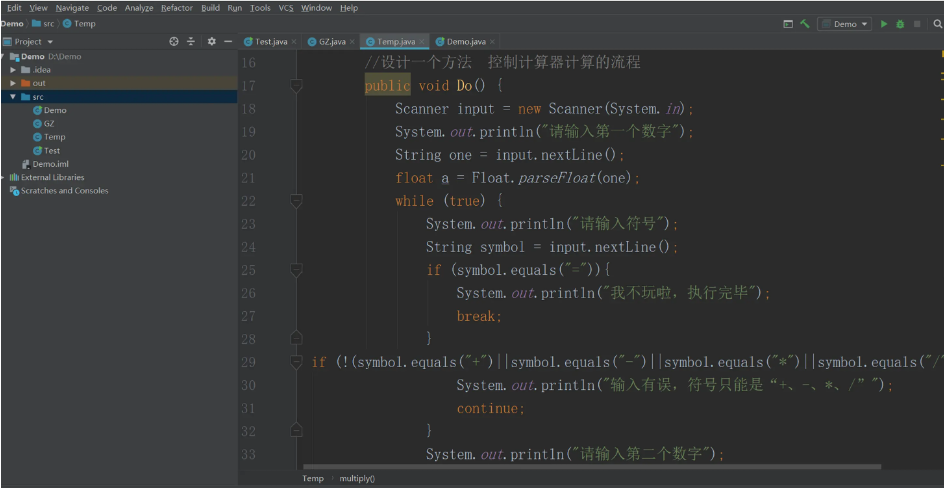The height and width of the screenshot is (488, 944).
Task: Expand the .idea folder
Action: point(13,70)
